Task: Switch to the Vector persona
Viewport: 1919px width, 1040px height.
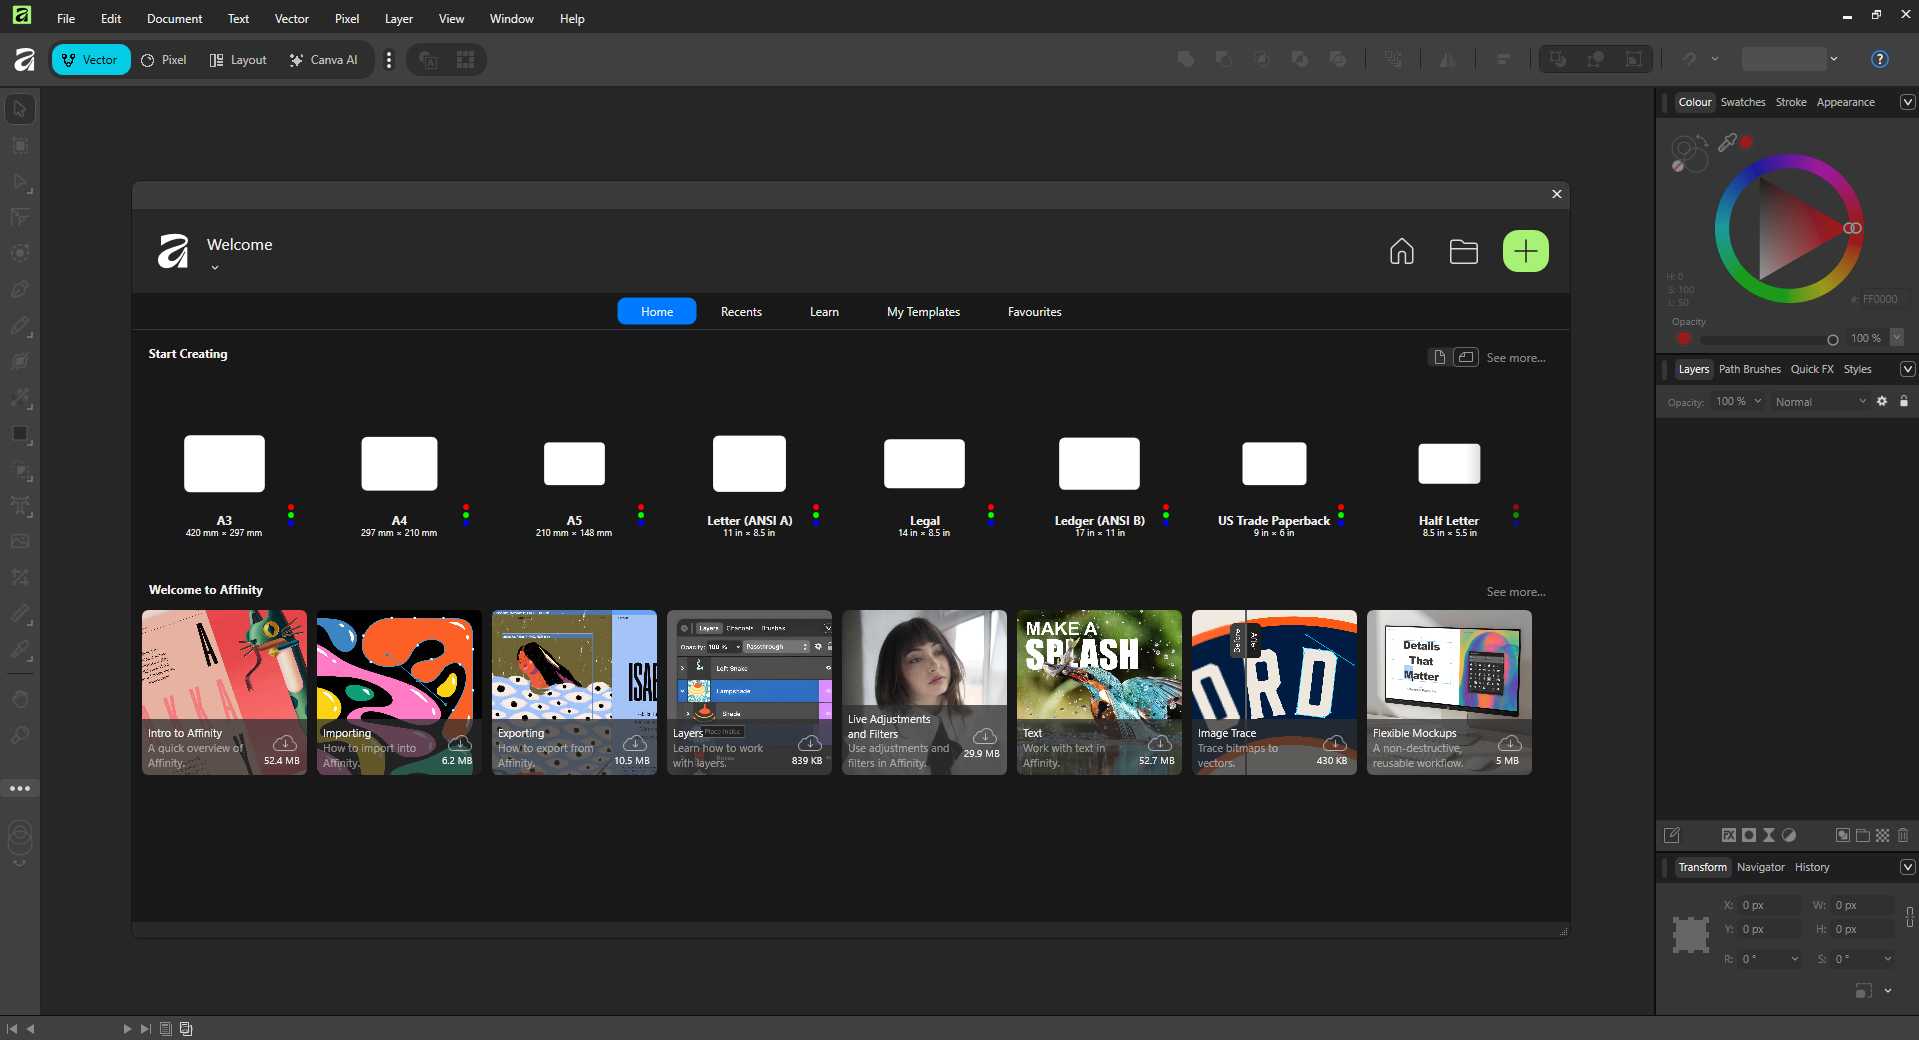Action: pos(91,60)
